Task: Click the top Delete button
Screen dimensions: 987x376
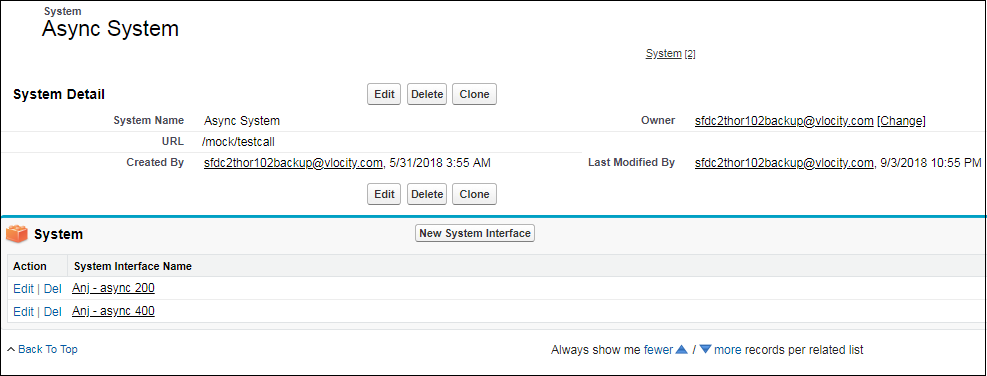Action: tap(427, 94)
